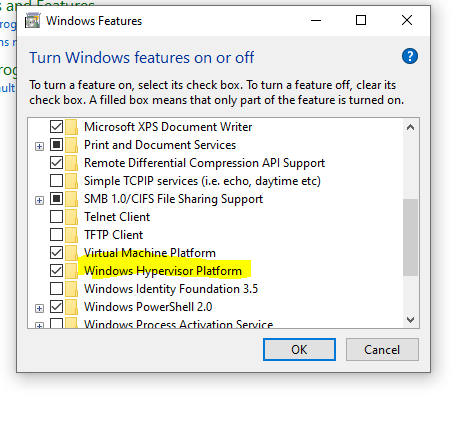Select Virtual Machine Platform row text
The width and height of the screenshot is (468, 436).
[150, 253]
